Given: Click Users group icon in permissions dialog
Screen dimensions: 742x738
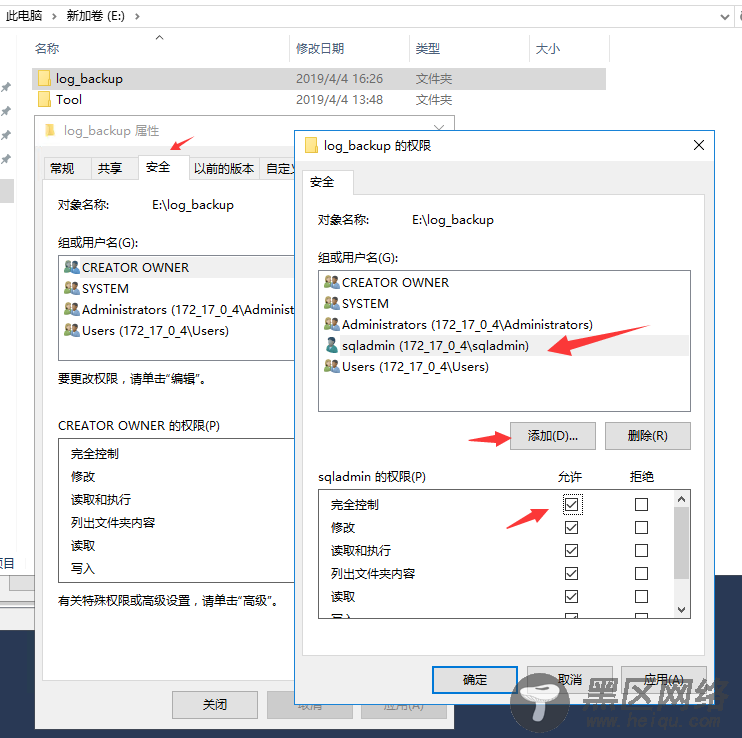Looking at the screenshot, I should point(332,367).
